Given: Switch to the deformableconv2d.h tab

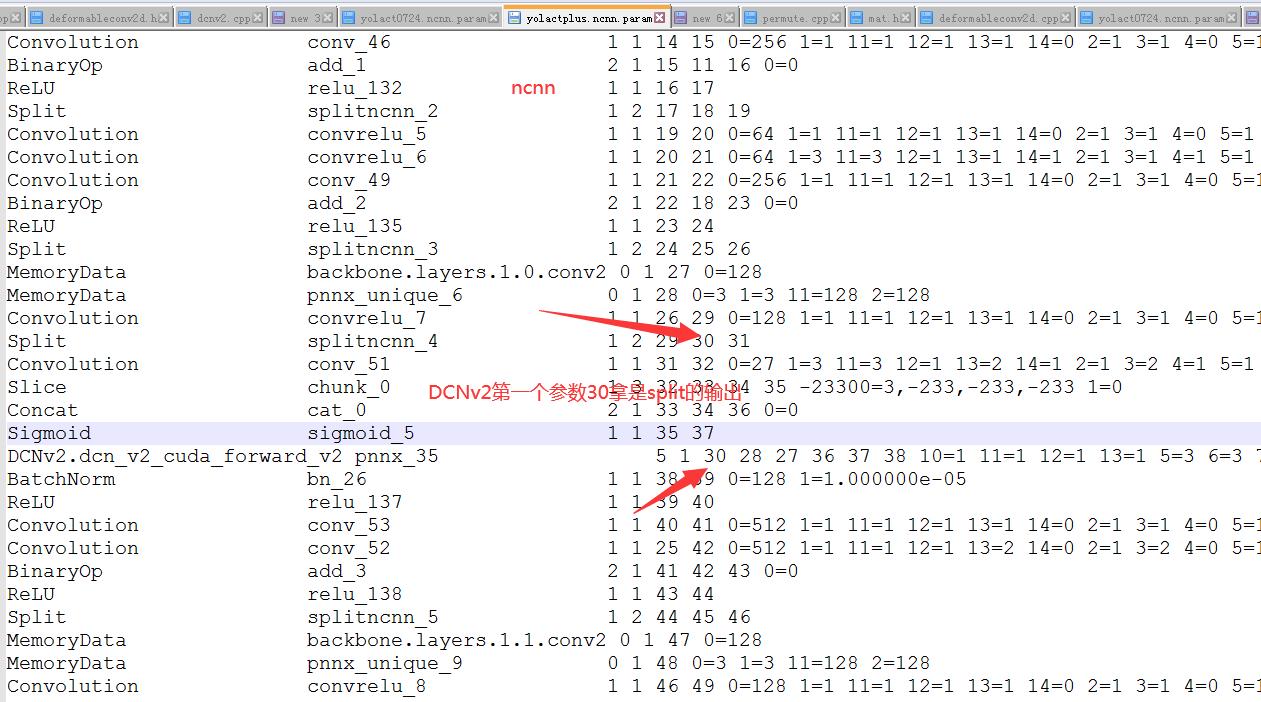Looking at the screenshot, I should coord(98,18).
